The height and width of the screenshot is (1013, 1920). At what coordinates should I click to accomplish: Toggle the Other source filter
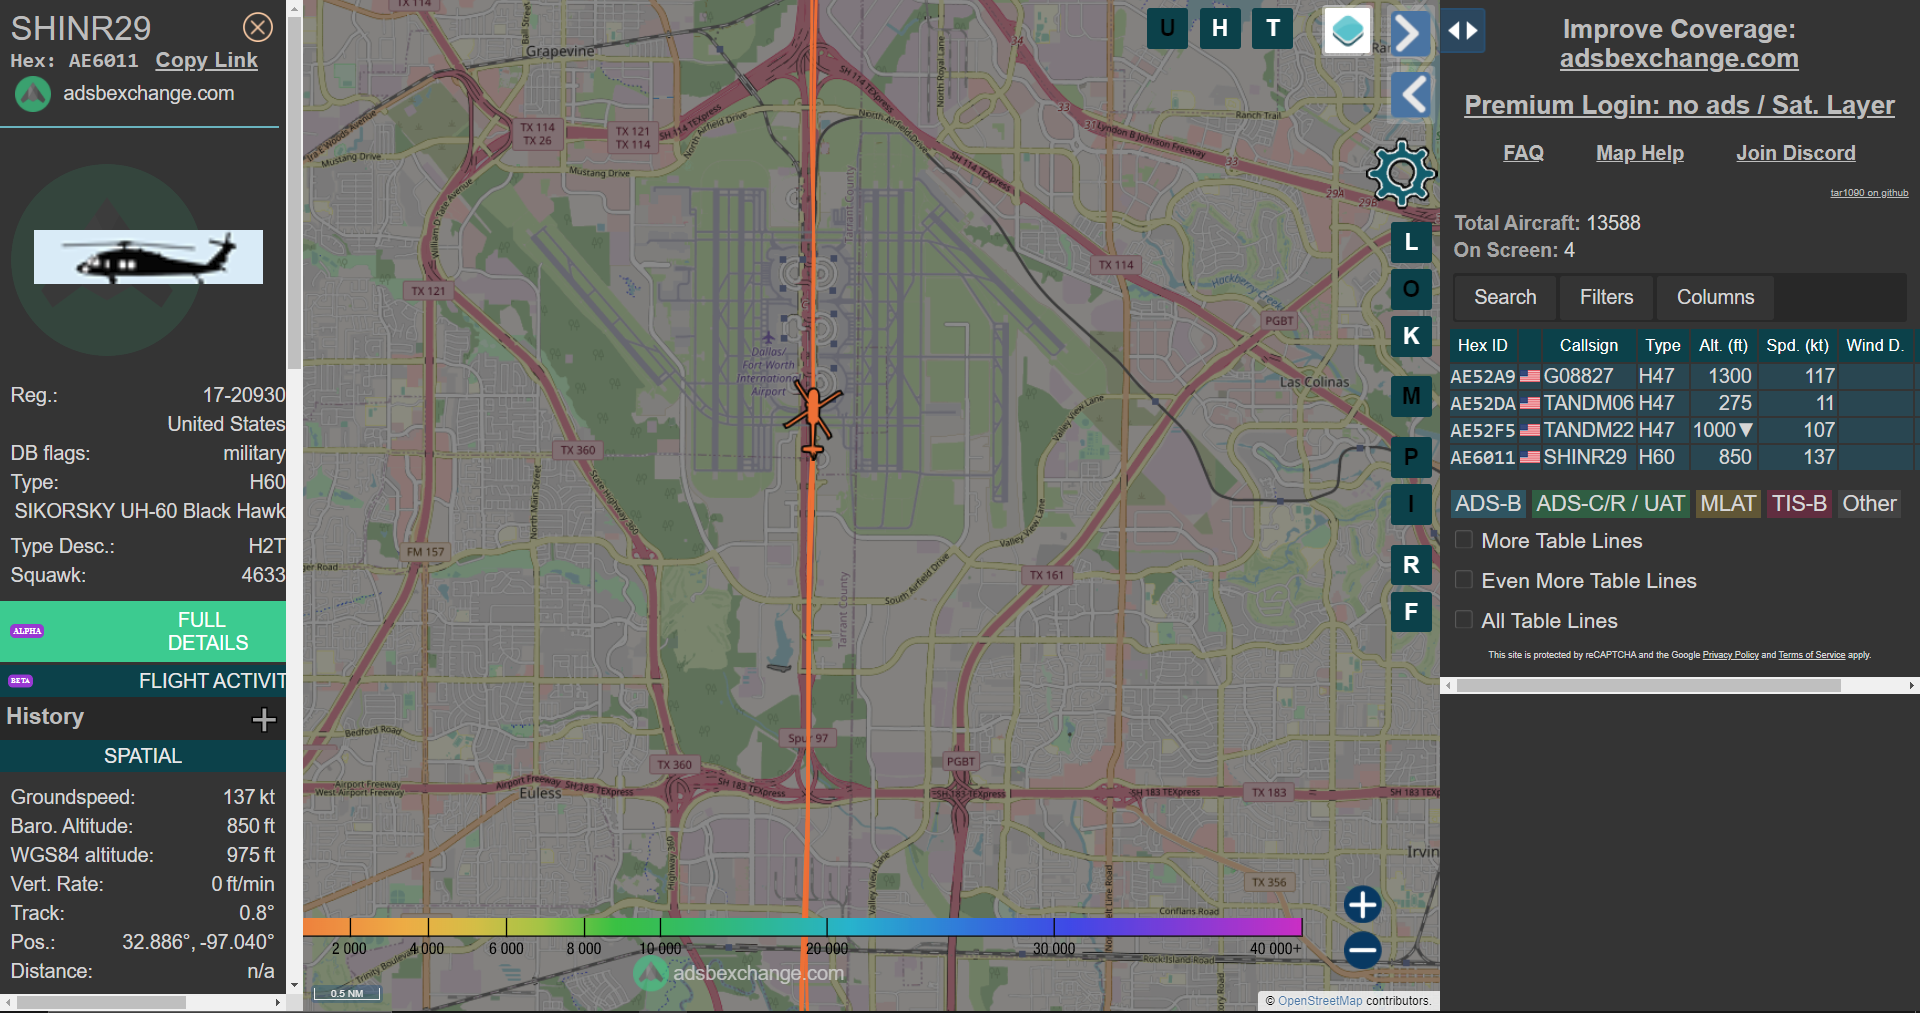(1869, 504)
